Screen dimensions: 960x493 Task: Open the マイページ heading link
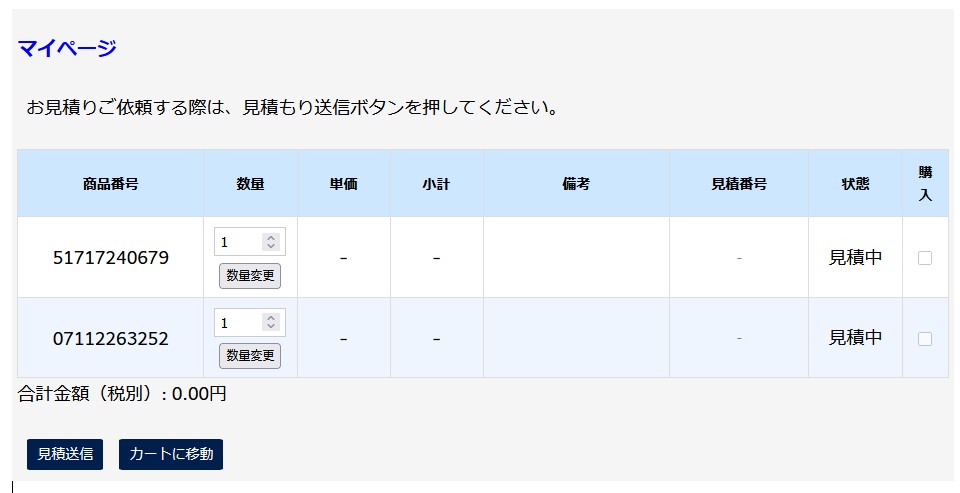pyautogui.click(x=67, y=47)
